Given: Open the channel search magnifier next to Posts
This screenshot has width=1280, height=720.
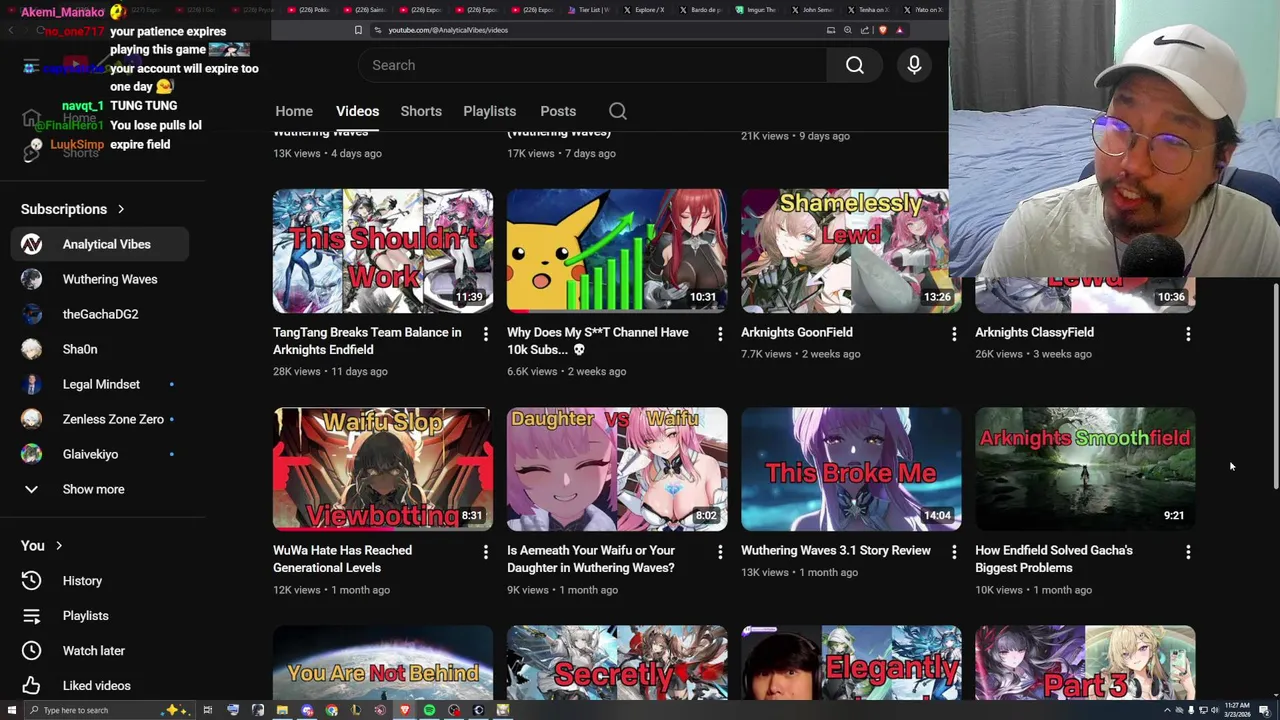Looking at the screenshot, I should click(618, 111).
